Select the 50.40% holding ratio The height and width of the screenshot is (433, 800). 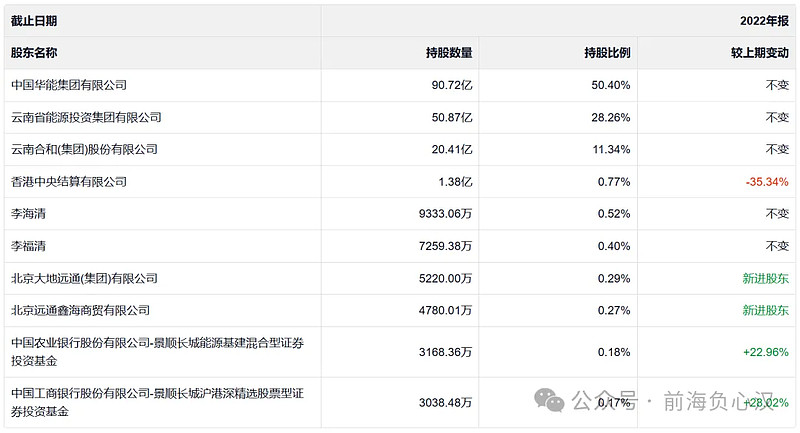[611, 85]
